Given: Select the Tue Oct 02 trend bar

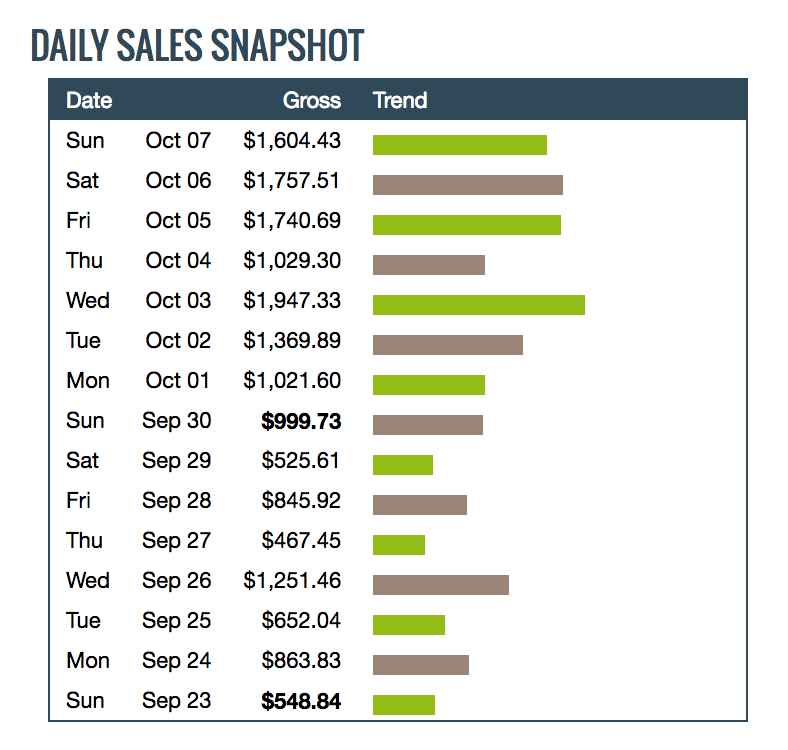Looking at the screenshot, I should point(447,345).
